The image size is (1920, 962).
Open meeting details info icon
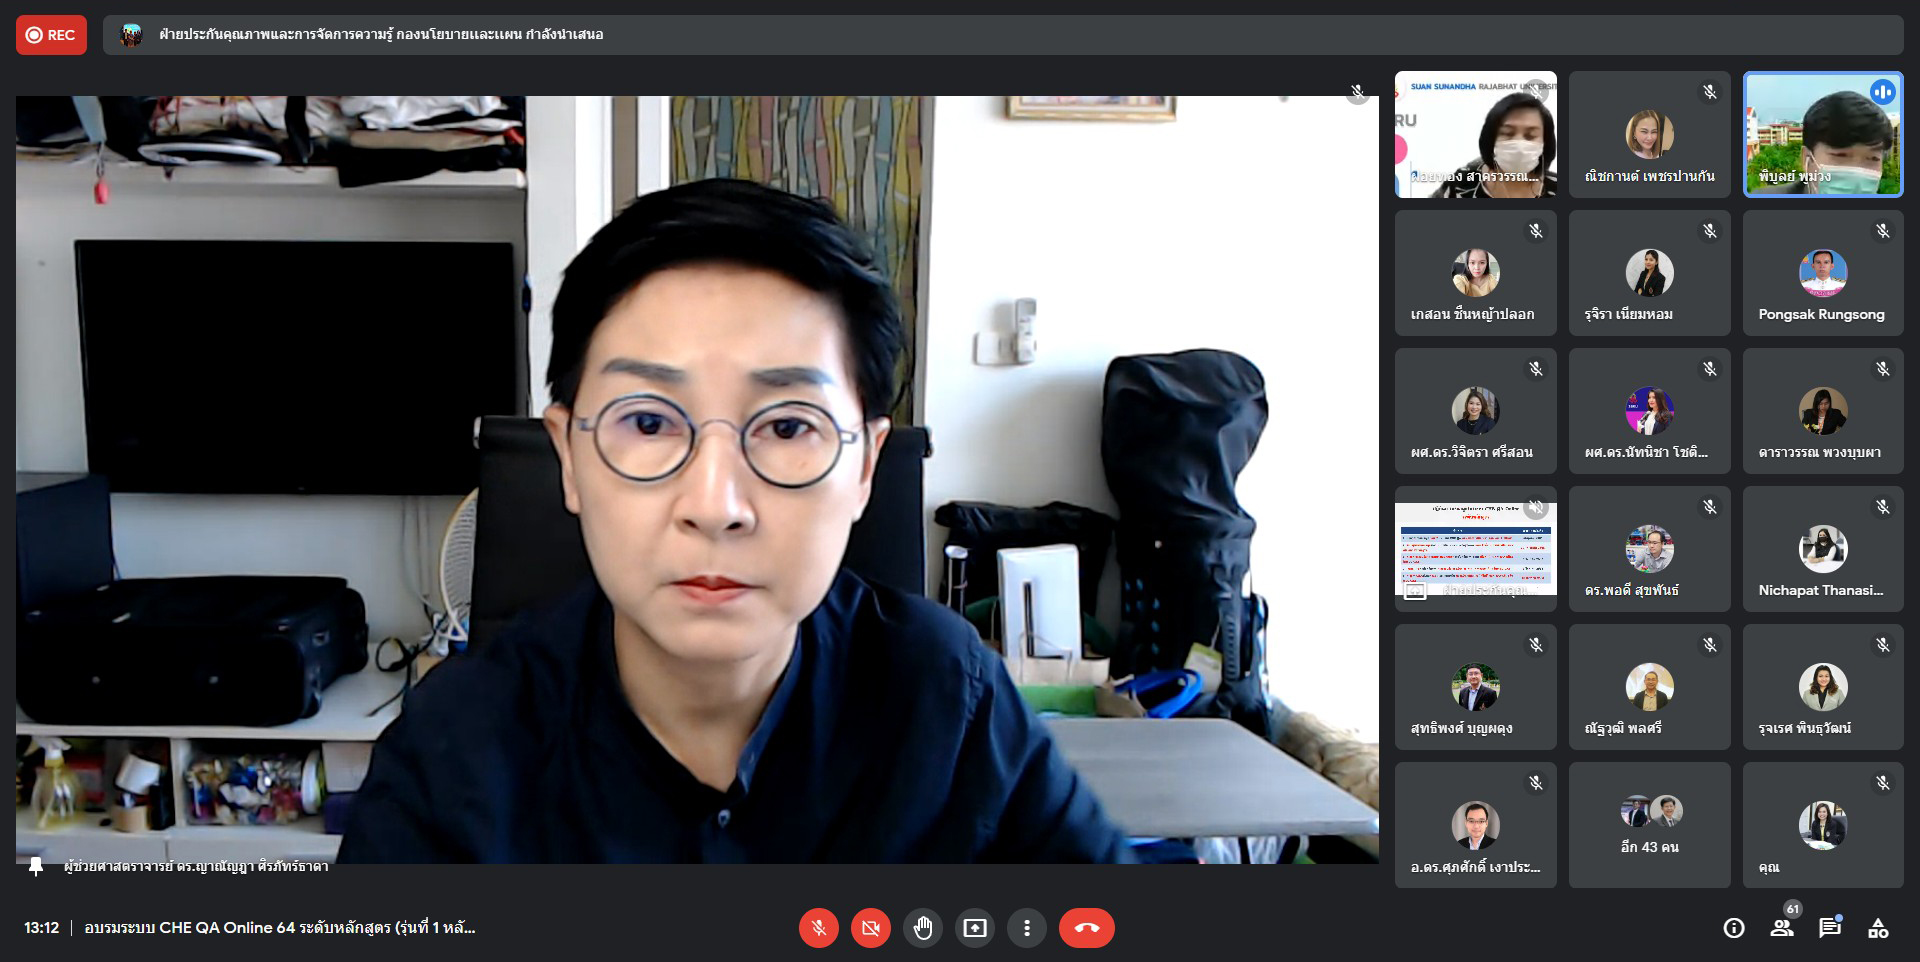(x=1734, y=928)
